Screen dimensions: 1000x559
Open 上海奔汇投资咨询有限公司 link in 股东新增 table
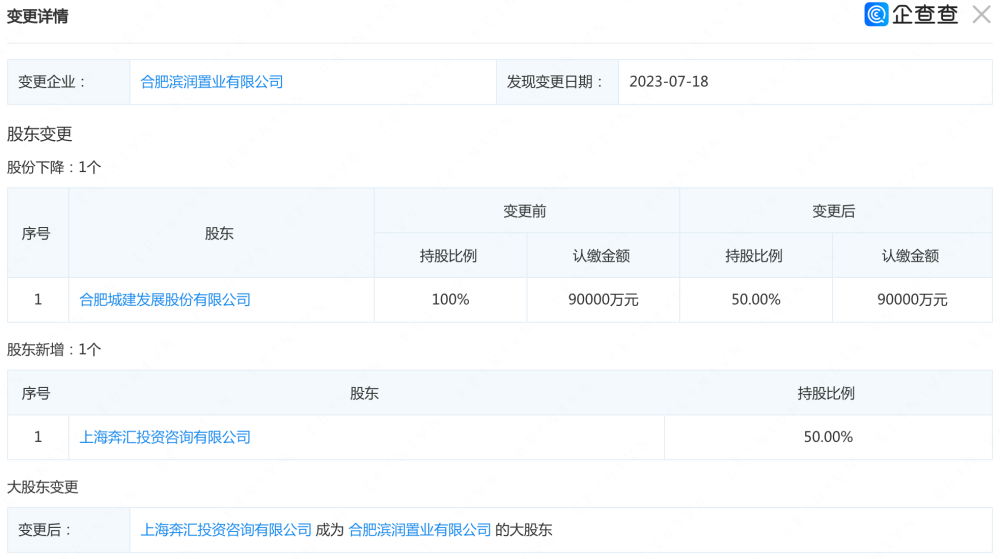click(x=165, y=437)
